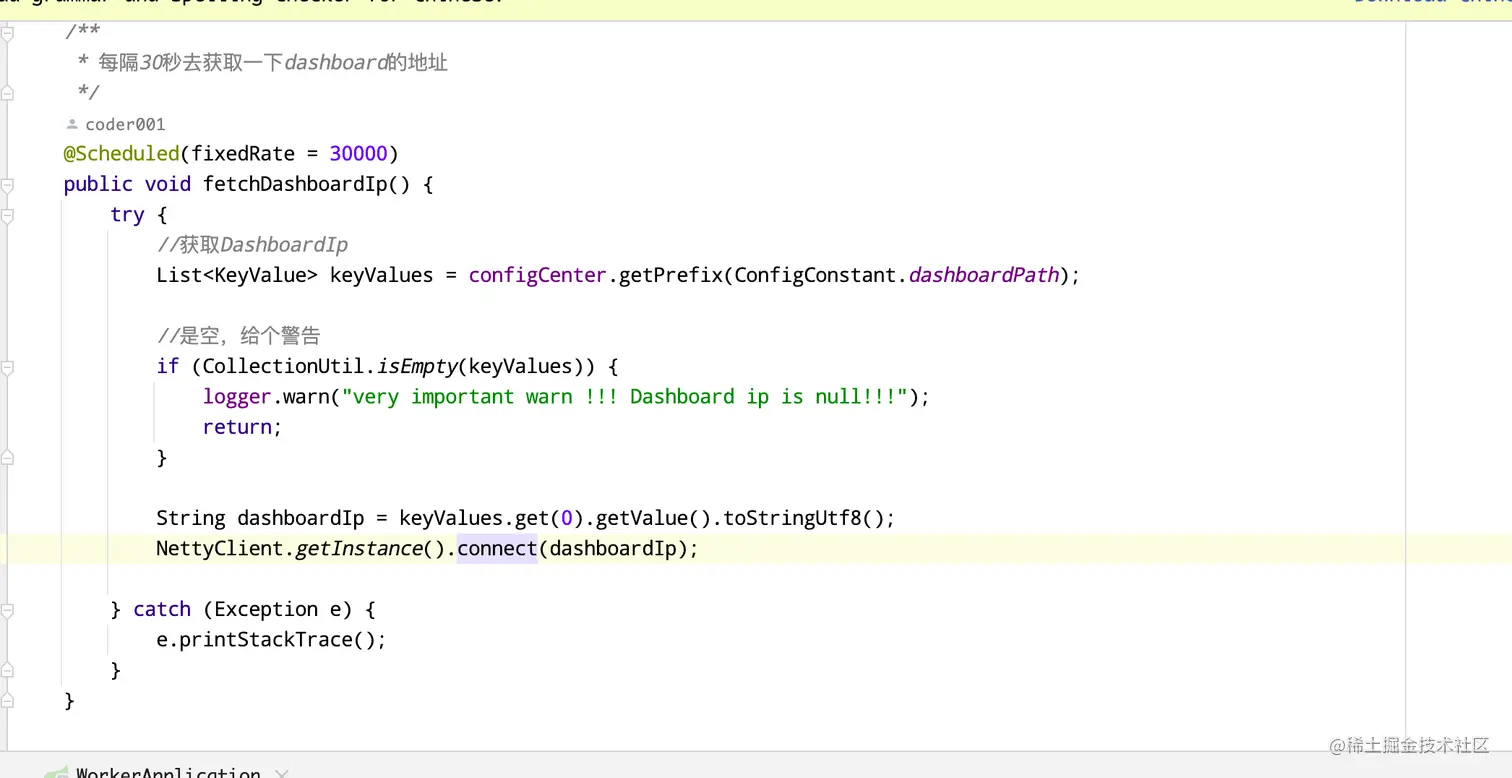Fold the if CollectionUtil.isEmpty block

8,367
